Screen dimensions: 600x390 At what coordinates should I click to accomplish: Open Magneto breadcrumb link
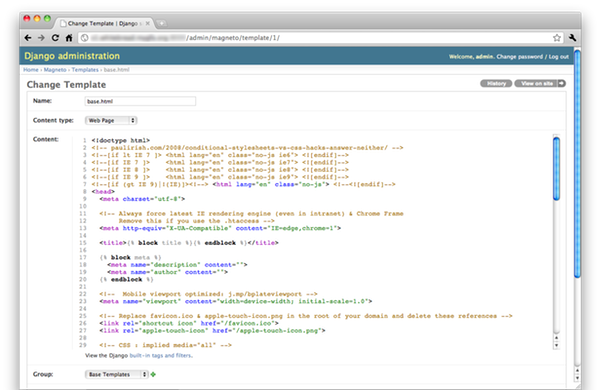55,70
